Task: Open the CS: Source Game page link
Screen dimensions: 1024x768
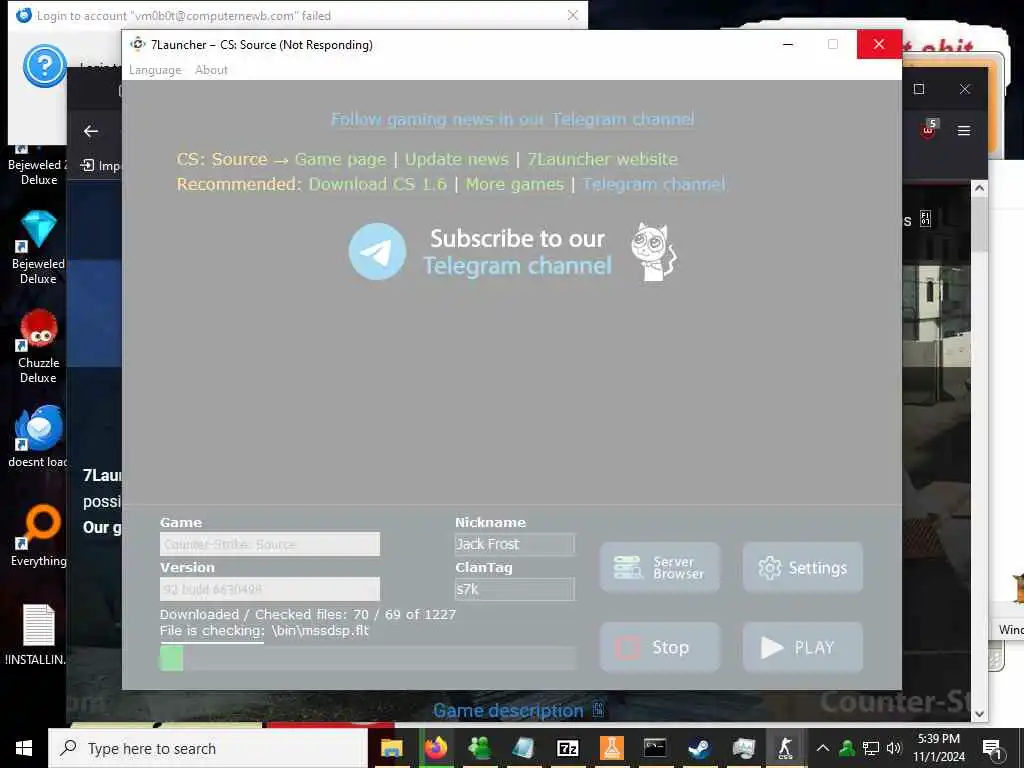Action: (x=340, y=159)
